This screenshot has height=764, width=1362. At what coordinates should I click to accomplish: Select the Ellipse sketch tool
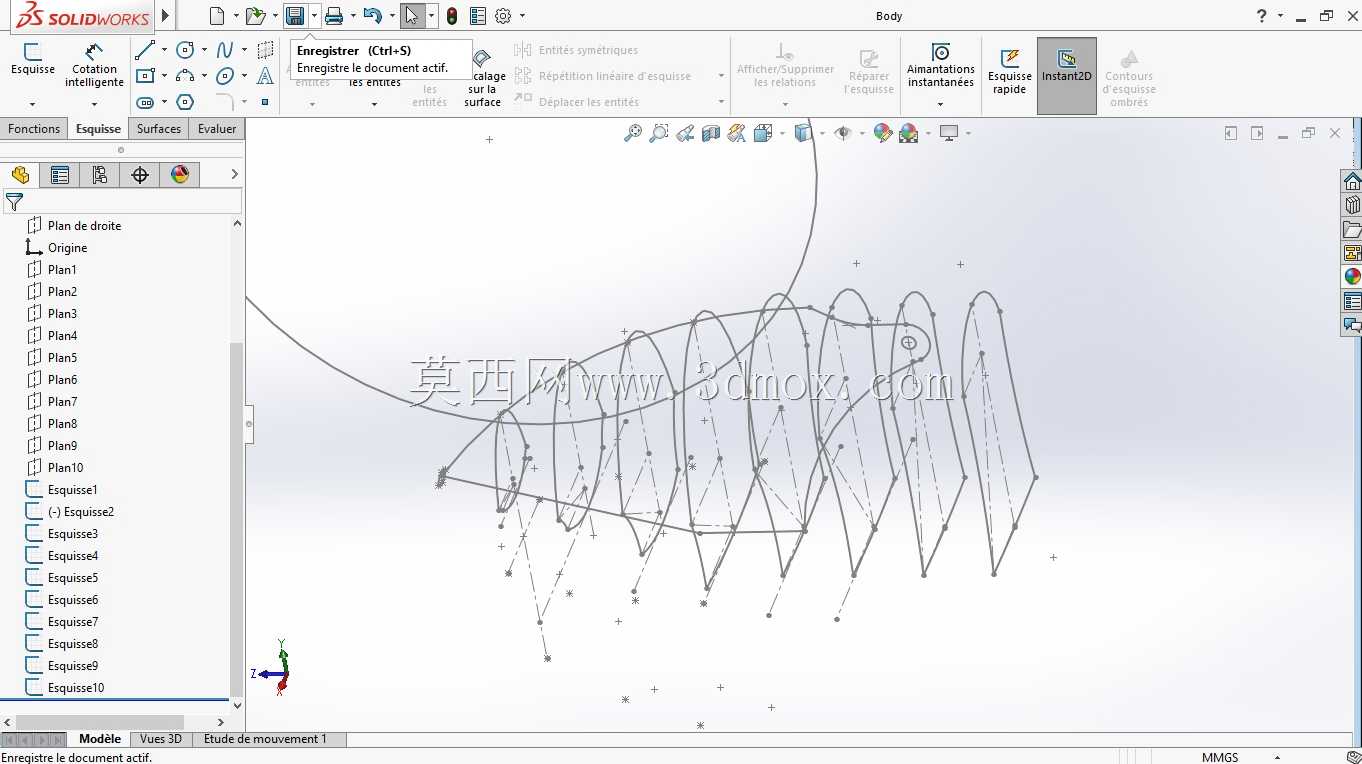tap(225, 76)
